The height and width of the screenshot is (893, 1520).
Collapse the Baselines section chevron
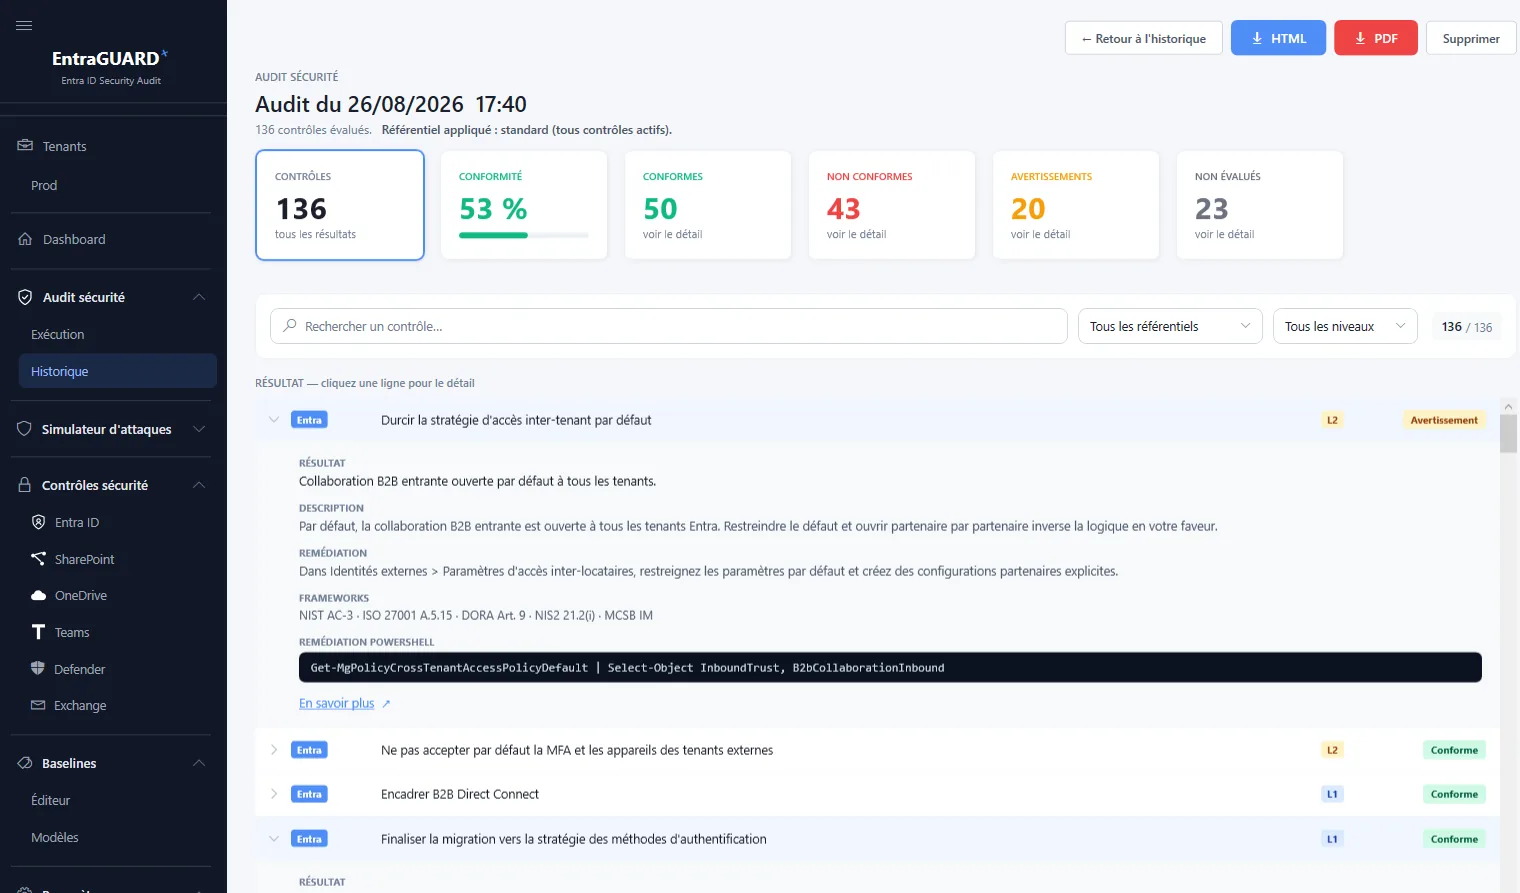[x=199, y=763]
